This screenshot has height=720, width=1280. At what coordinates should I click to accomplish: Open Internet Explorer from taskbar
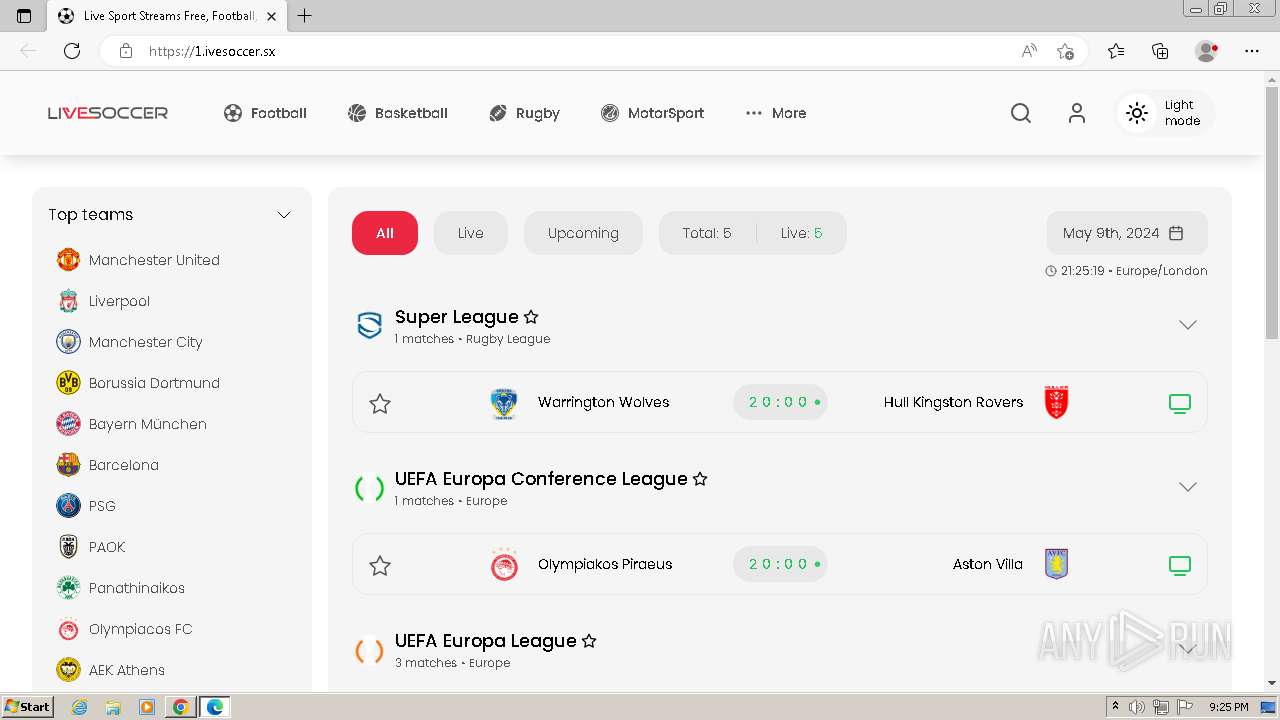(x=80, y=707)
